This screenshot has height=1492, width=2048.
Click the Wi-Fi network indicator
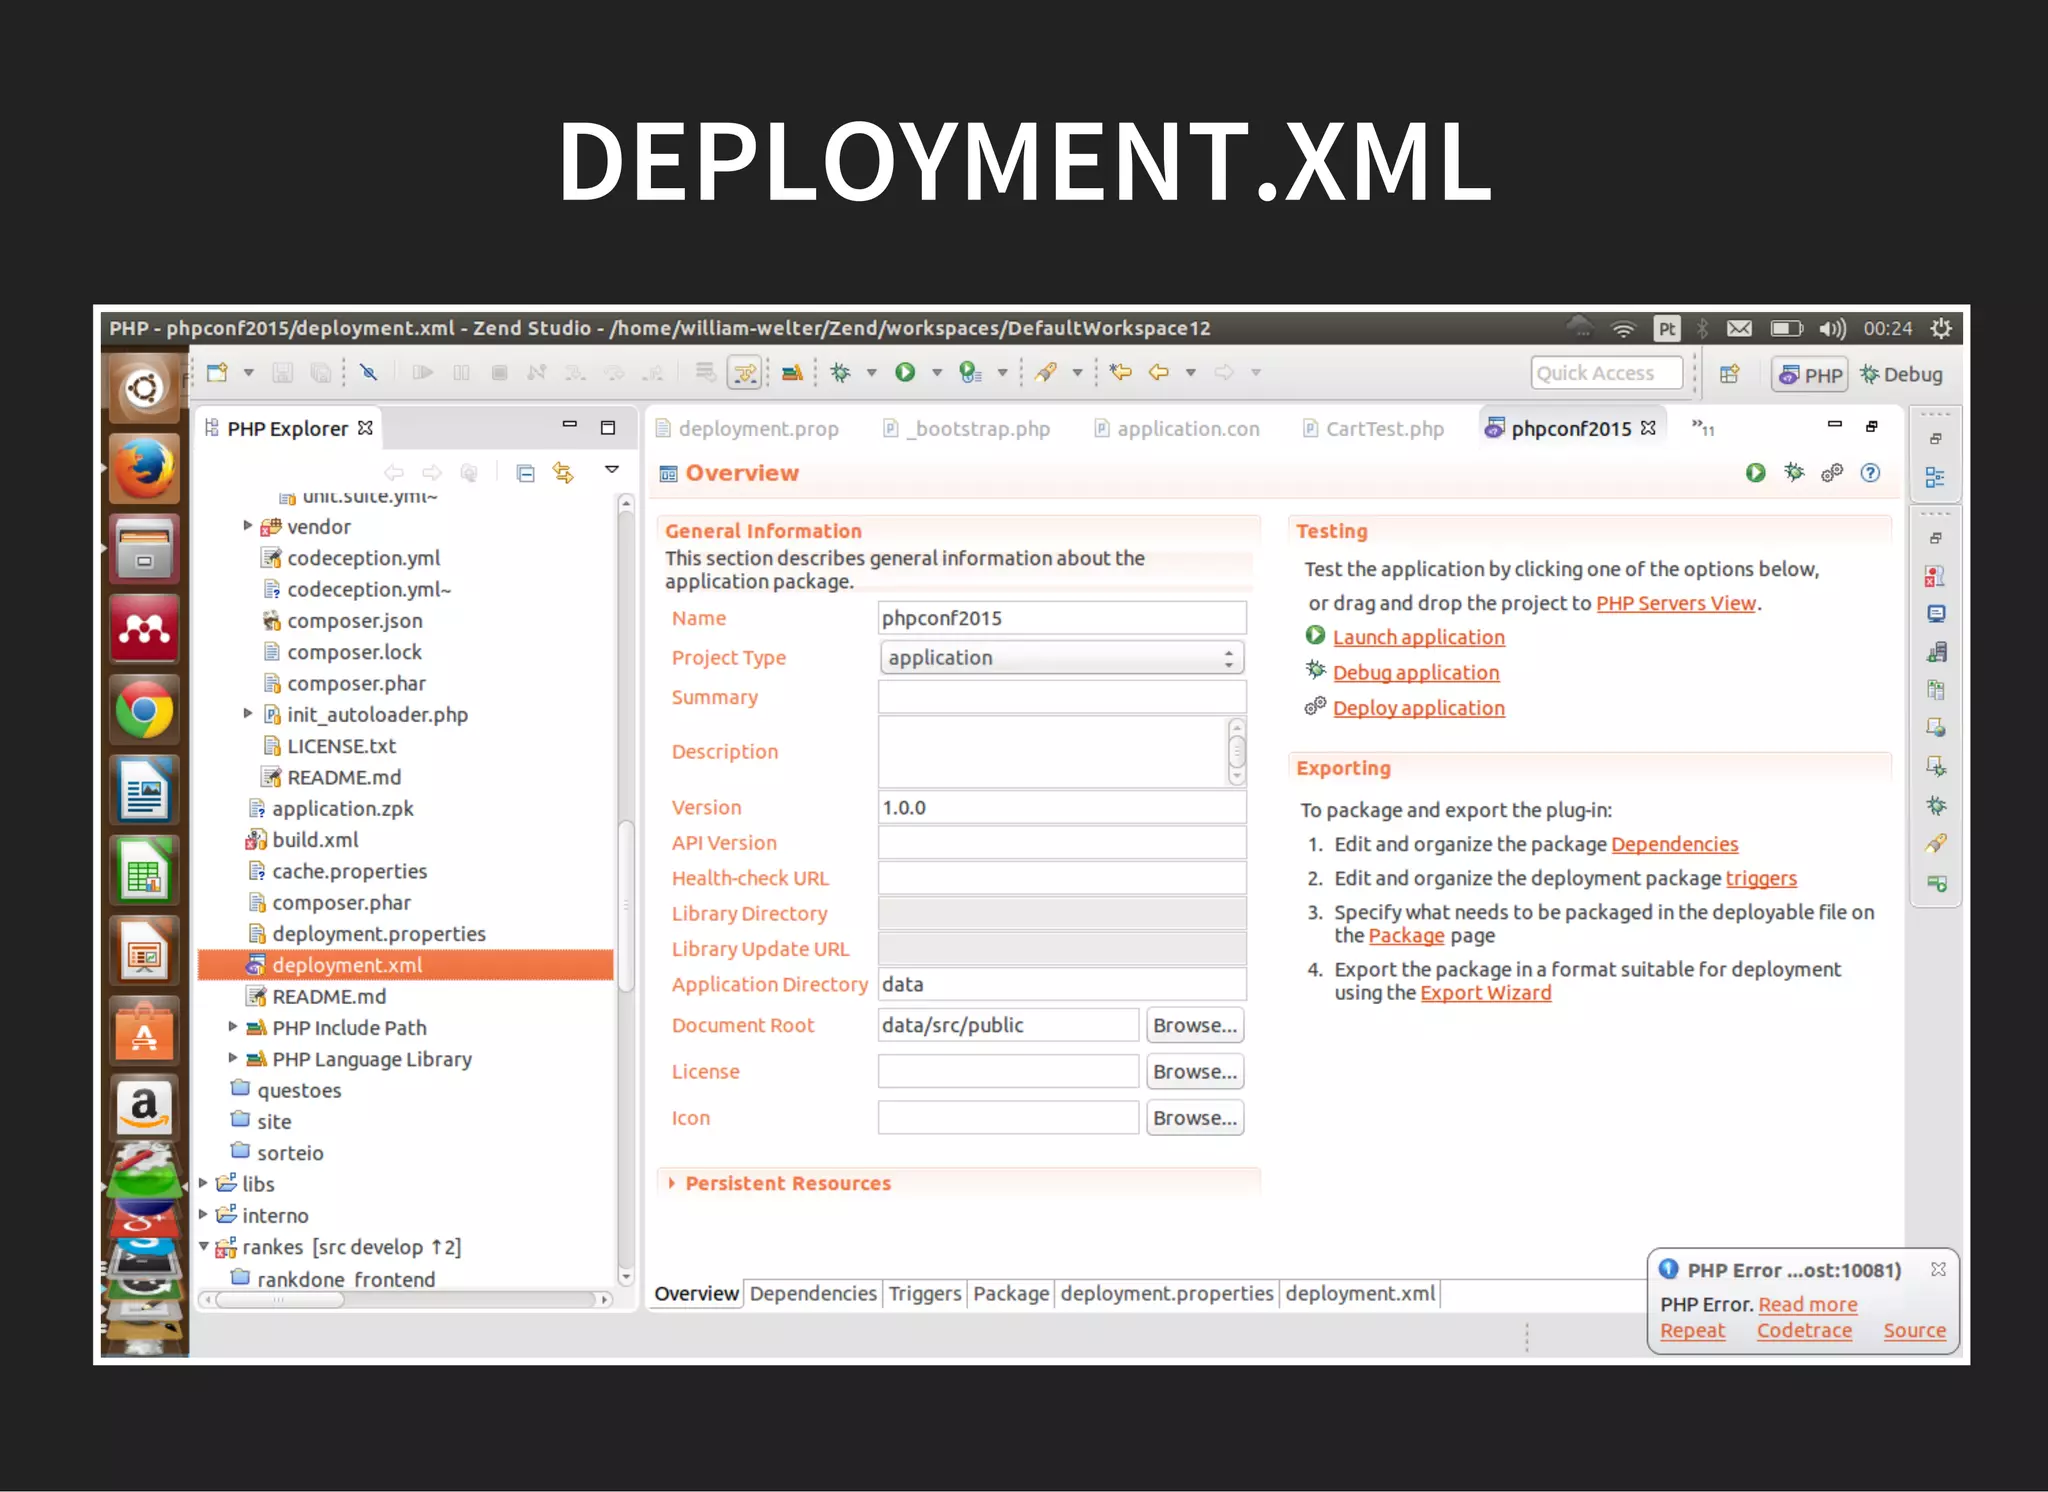(1623, 328)
